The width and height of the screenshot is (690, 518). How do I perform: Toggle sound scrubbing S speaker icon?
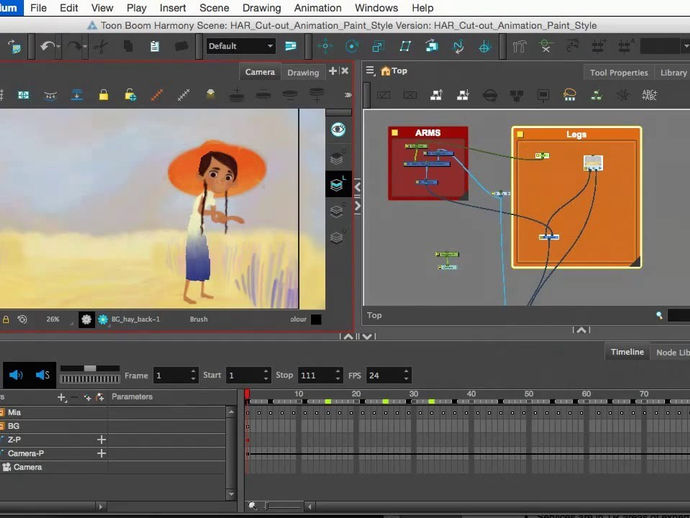[x=43, y=375]
